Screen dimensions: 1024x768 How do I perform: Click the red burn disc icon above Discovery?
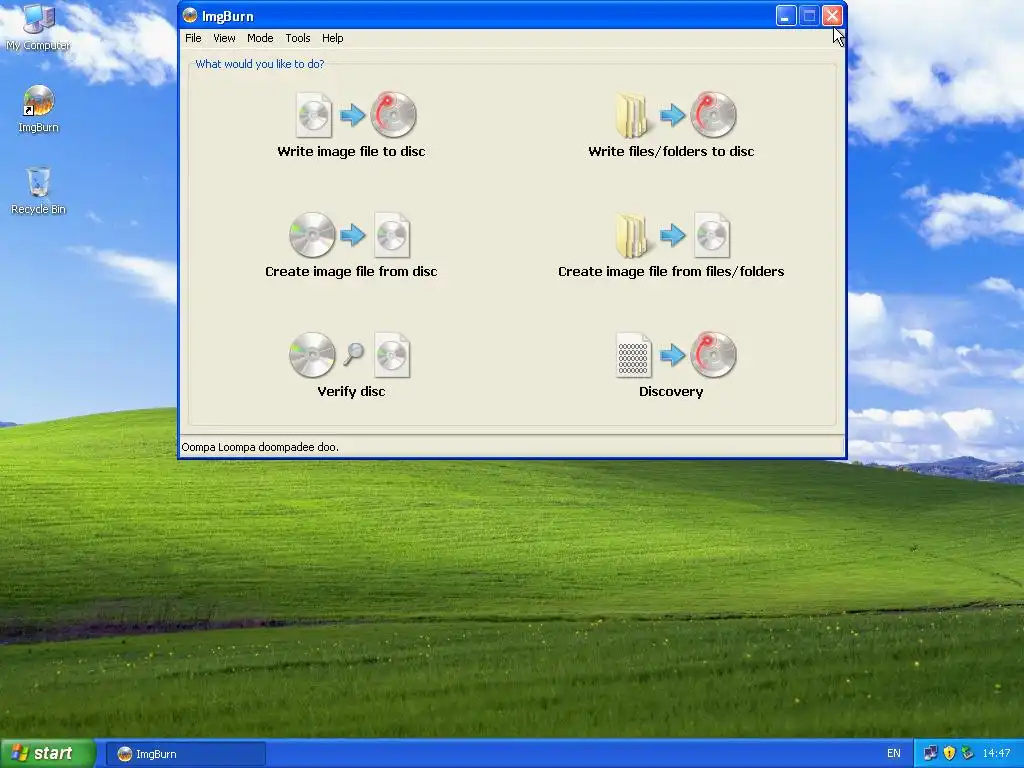point(713,355)
